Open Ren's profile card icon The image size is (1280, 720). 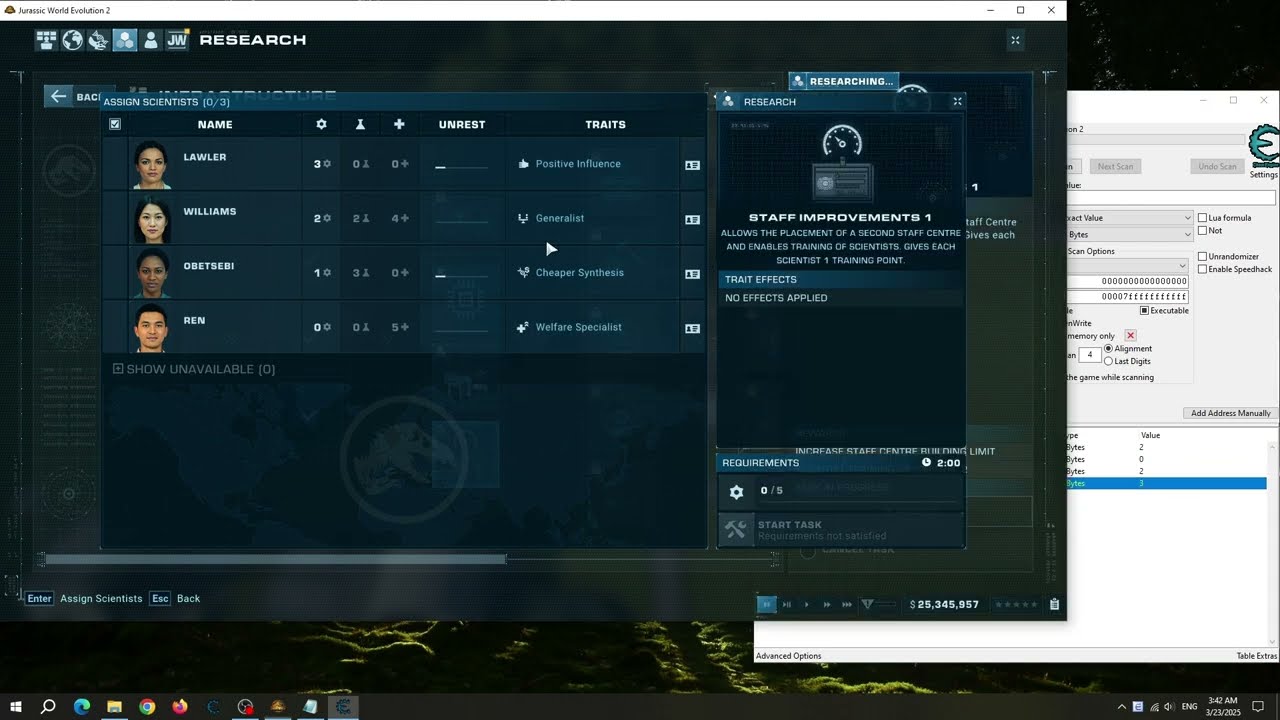[x=692, y=328]
